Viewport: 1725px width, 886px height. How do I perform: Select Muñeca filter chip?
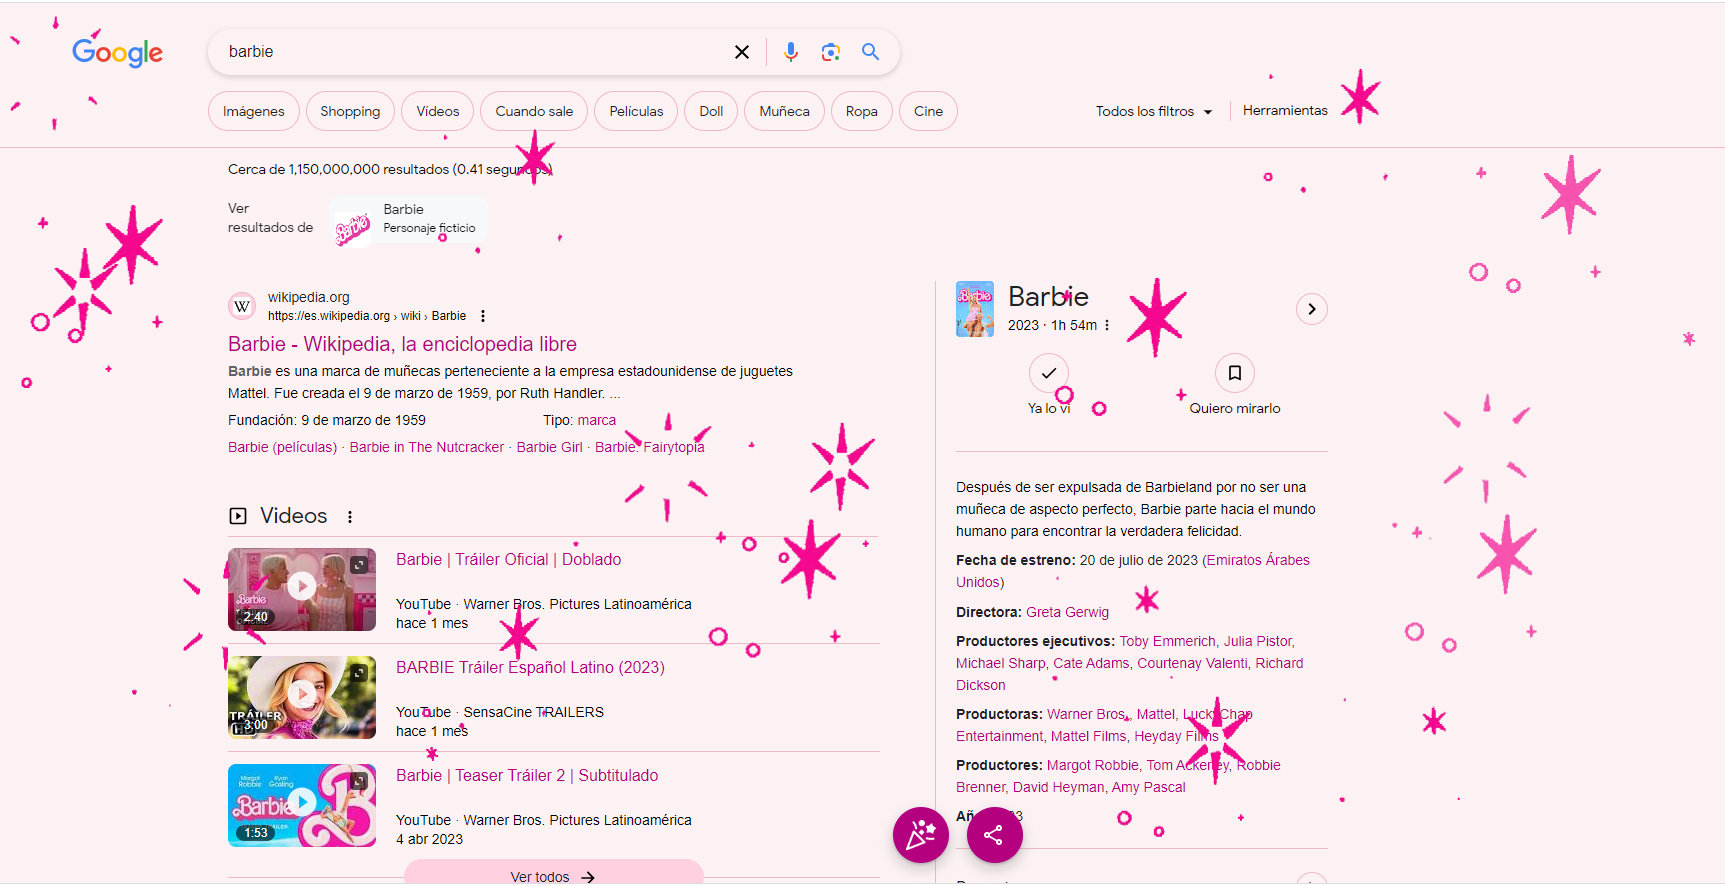[x=784, y=111]
